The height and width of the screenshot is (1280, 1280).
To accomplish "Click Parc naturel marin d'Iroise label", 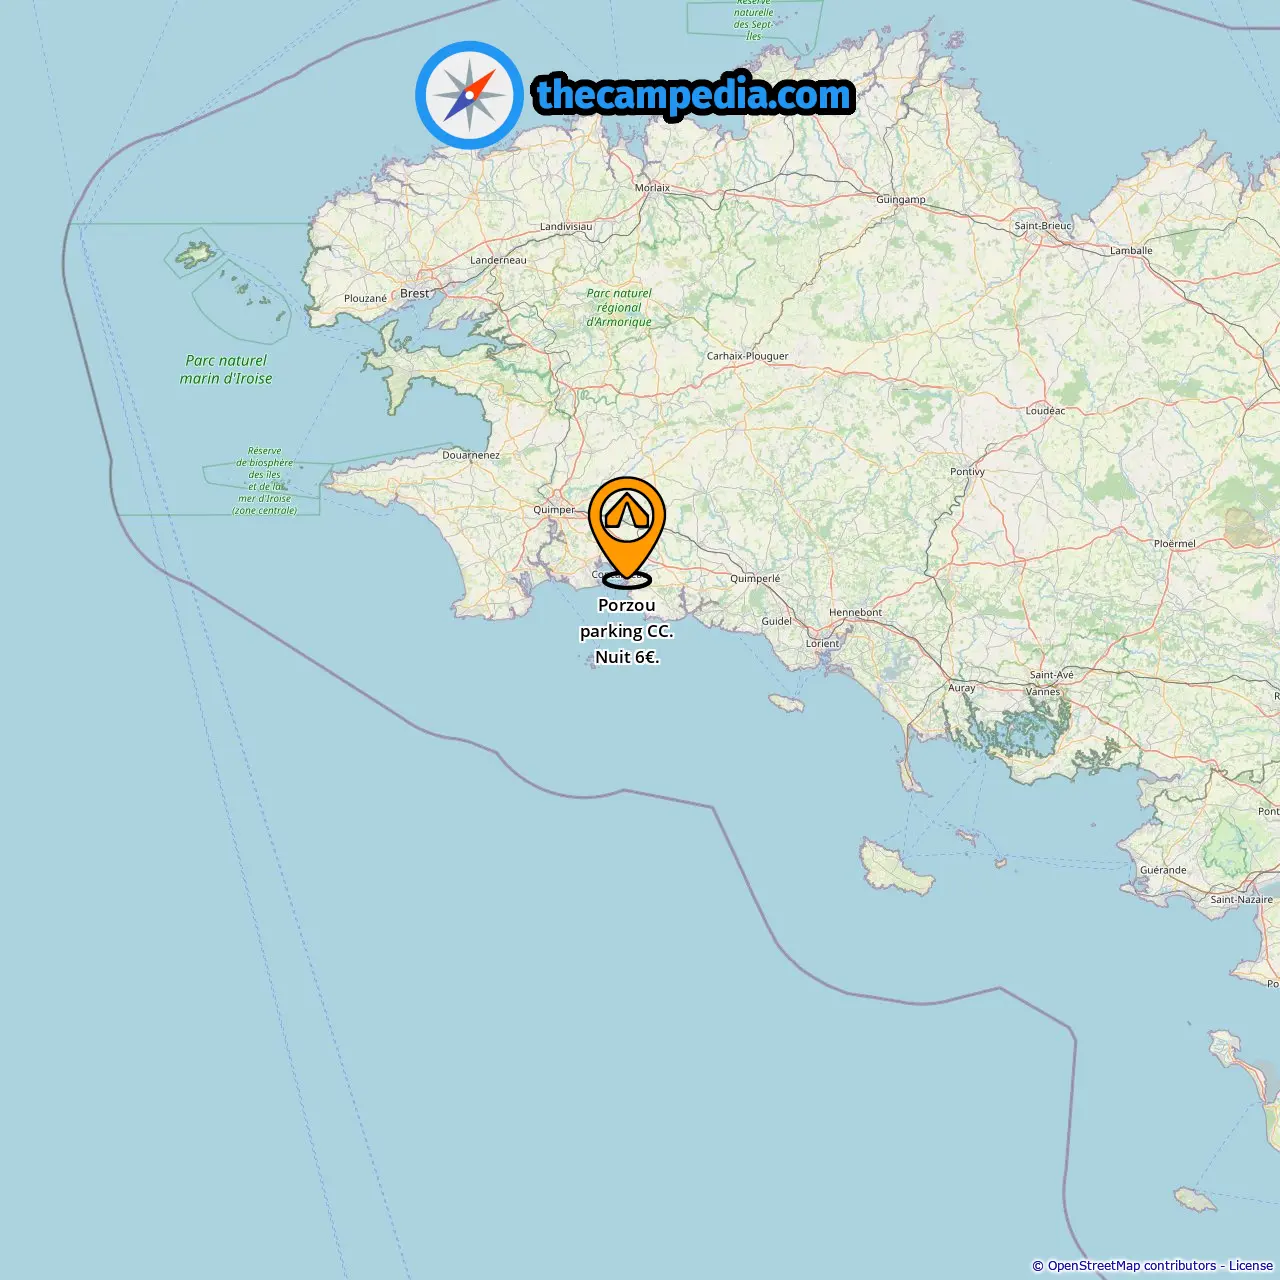I will 226,370.
